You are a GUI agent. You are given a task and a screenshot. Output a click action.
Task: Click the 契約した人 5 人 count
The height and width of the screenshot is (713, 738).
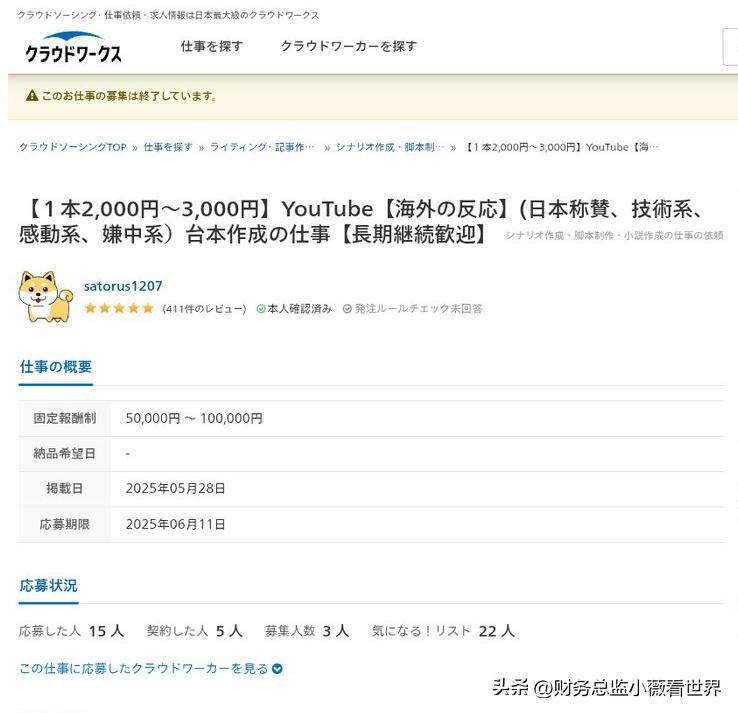[194, 631]
